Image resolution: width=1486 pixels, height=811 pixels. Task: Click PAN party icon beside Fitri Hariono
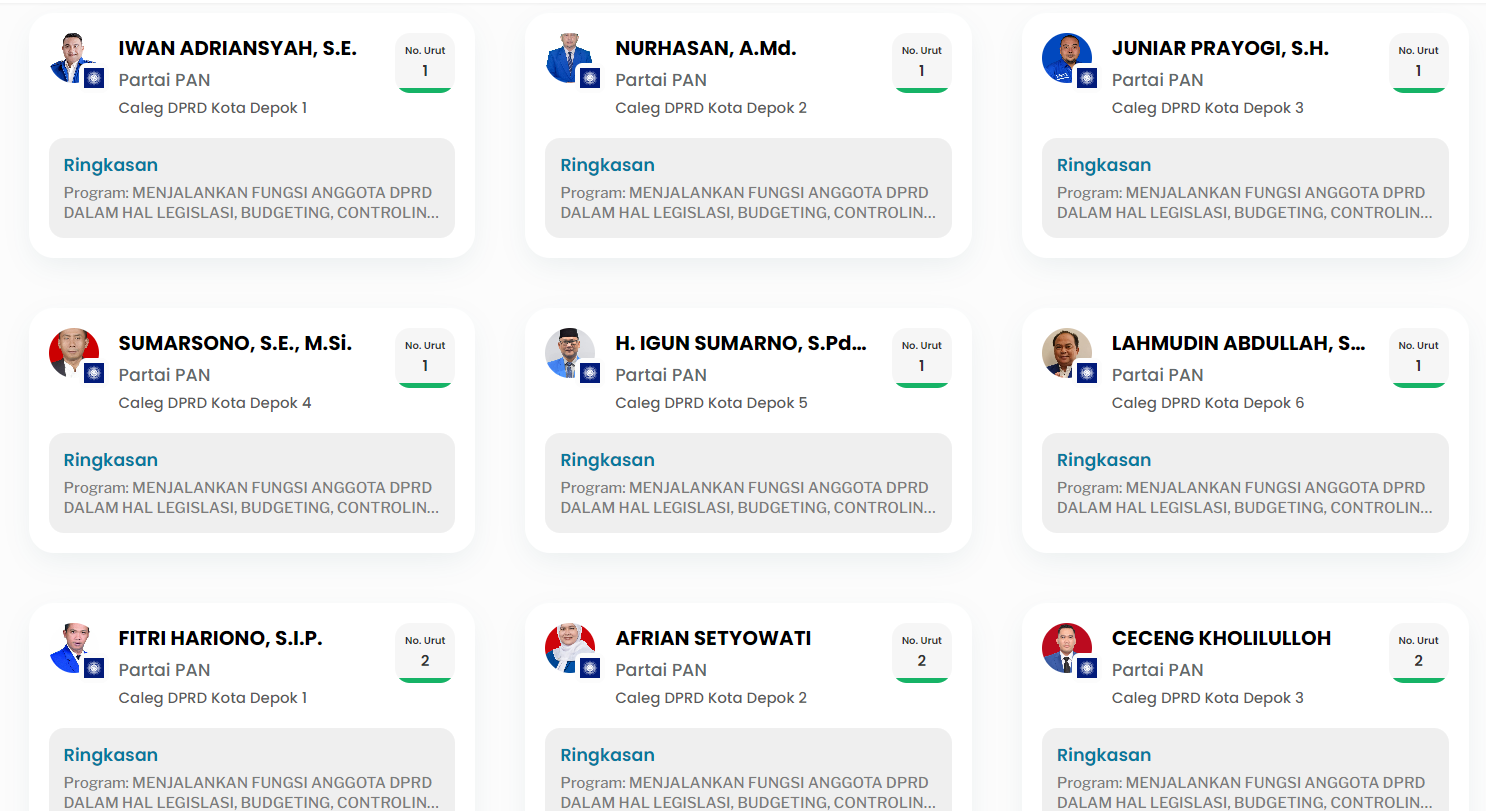[94, 668]
